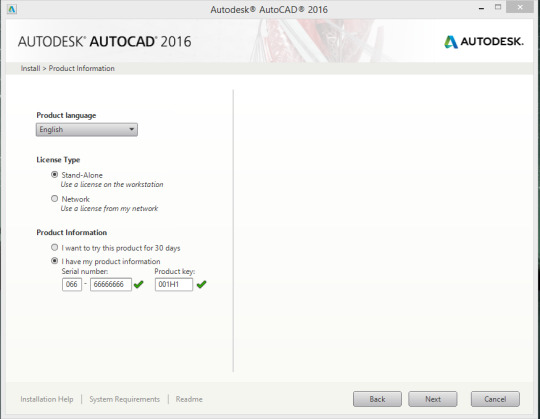Open the Readme link
The height and width of the screenshot is (419, 540).
click(x=189, y=399)
